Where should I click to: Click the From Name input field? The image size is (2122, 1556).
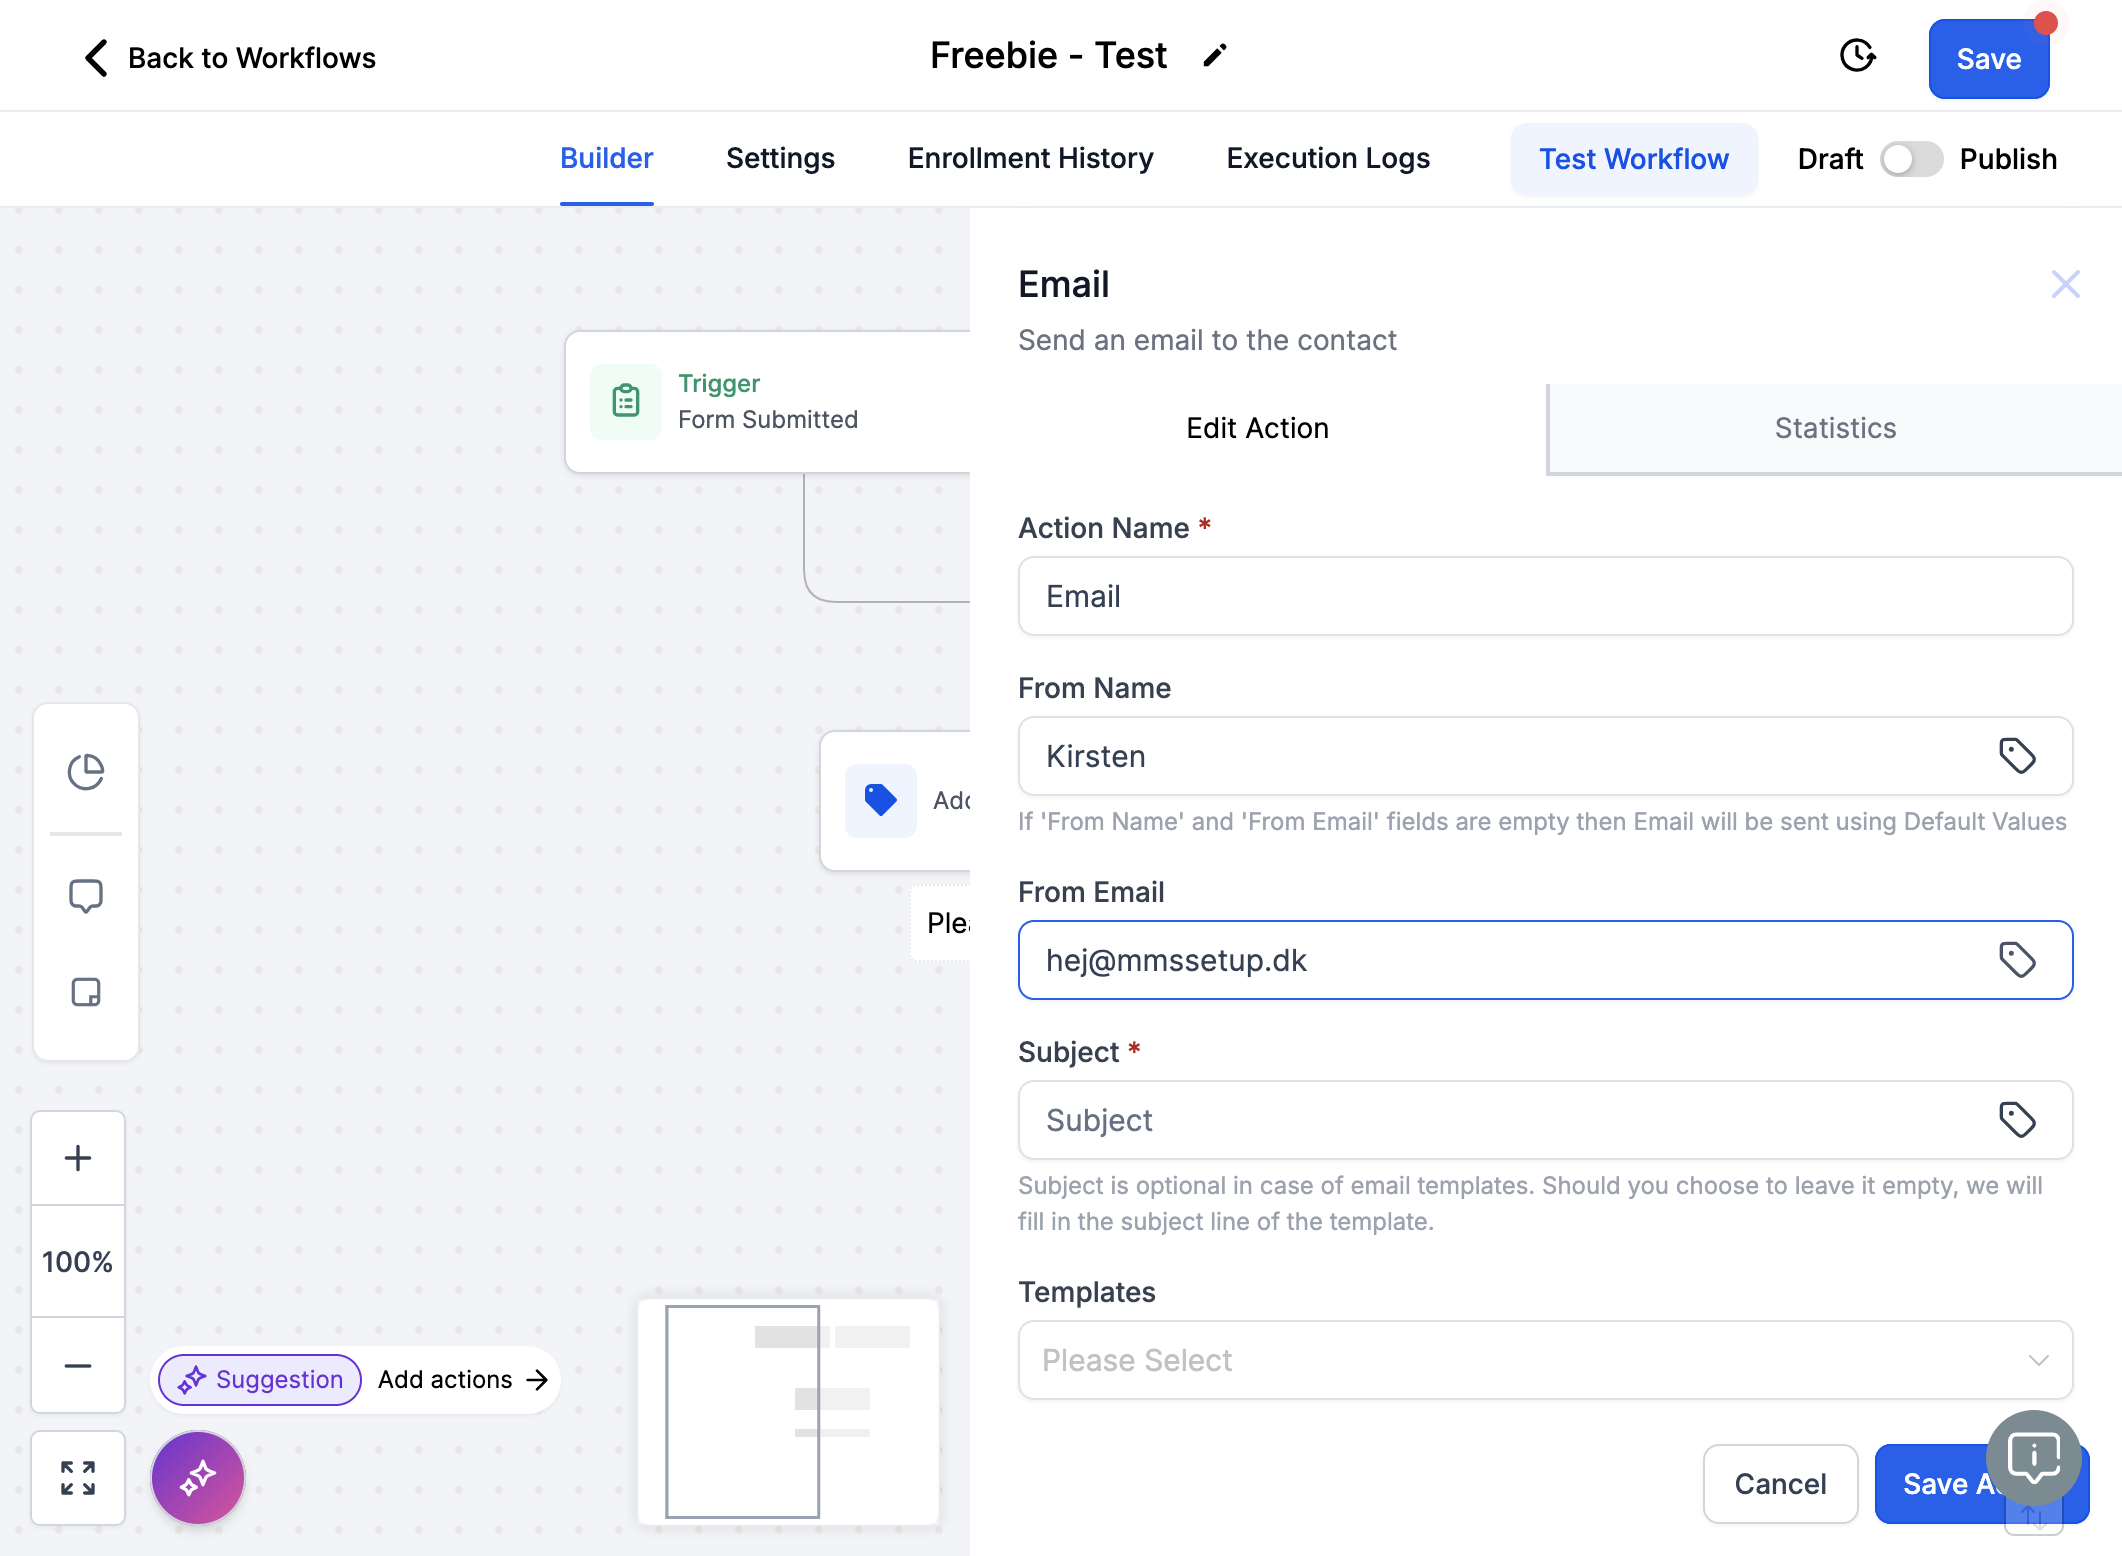(x=1545, y=756)
